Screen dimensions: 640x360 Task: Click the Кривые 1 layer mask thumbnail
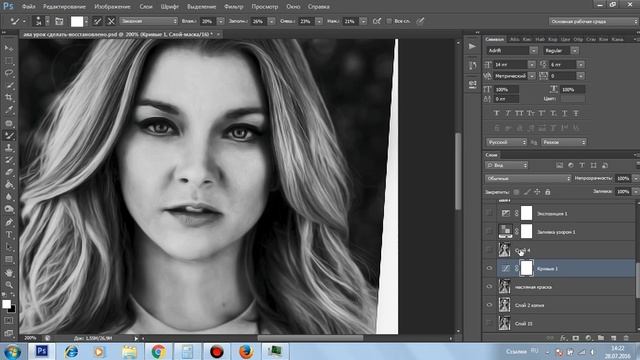[x=527, y=268]
